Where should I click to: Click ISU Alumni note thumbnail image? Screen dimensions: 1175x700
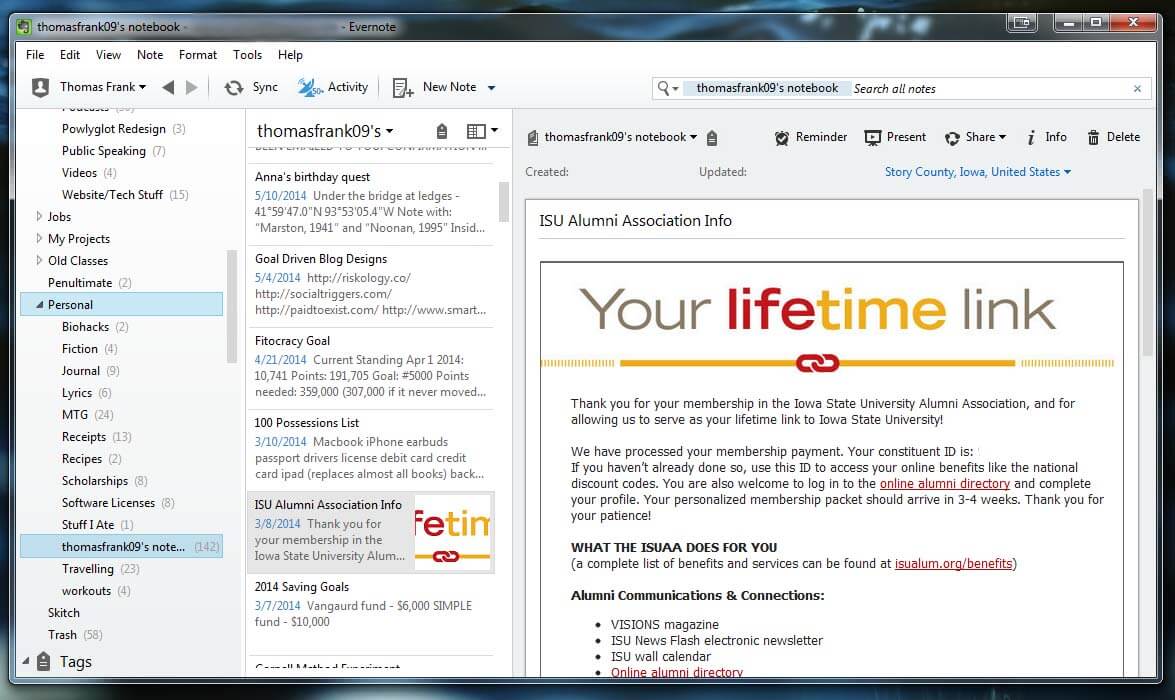[x=453, y=533]
